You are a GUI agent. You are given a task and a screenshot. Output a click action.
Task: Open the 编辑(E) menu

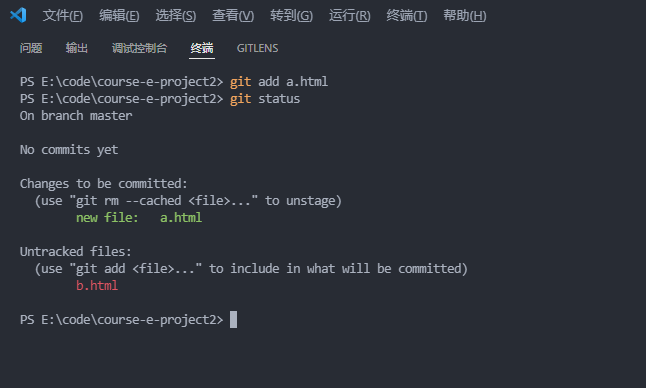pos(119,16)
